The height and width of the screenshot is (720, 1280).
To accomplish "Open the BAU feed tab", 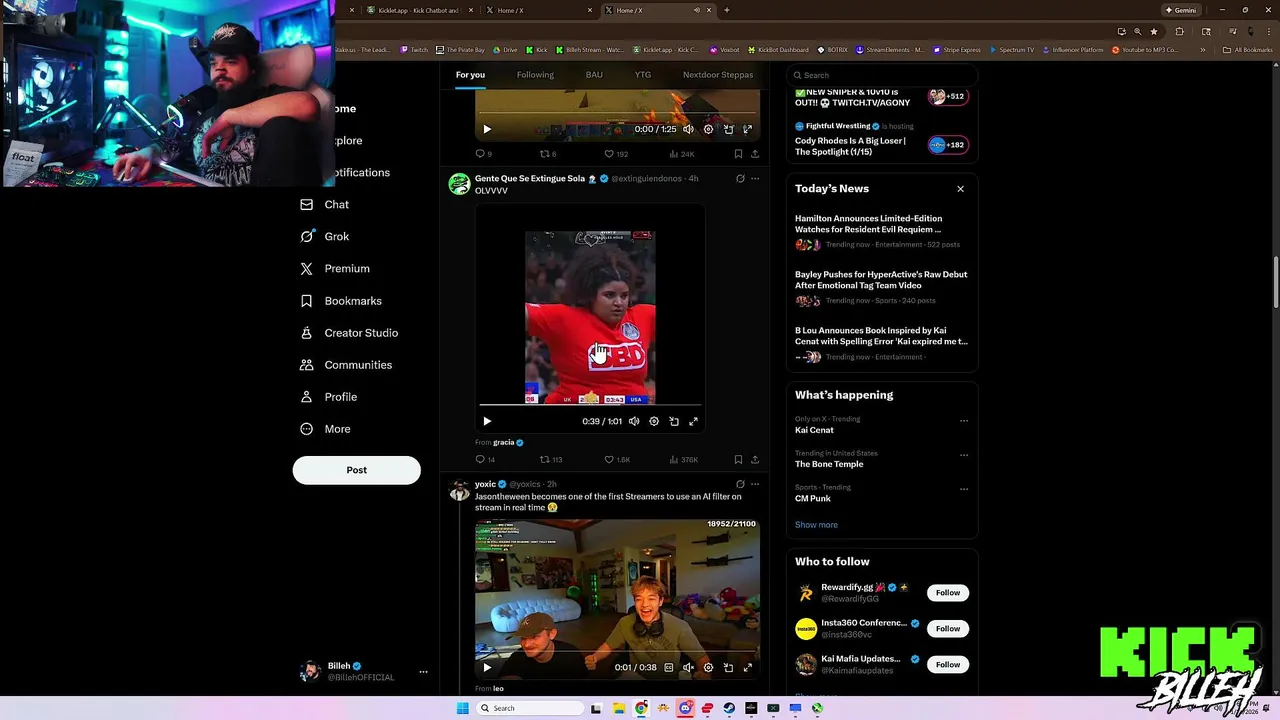I will tap(594, 75).
